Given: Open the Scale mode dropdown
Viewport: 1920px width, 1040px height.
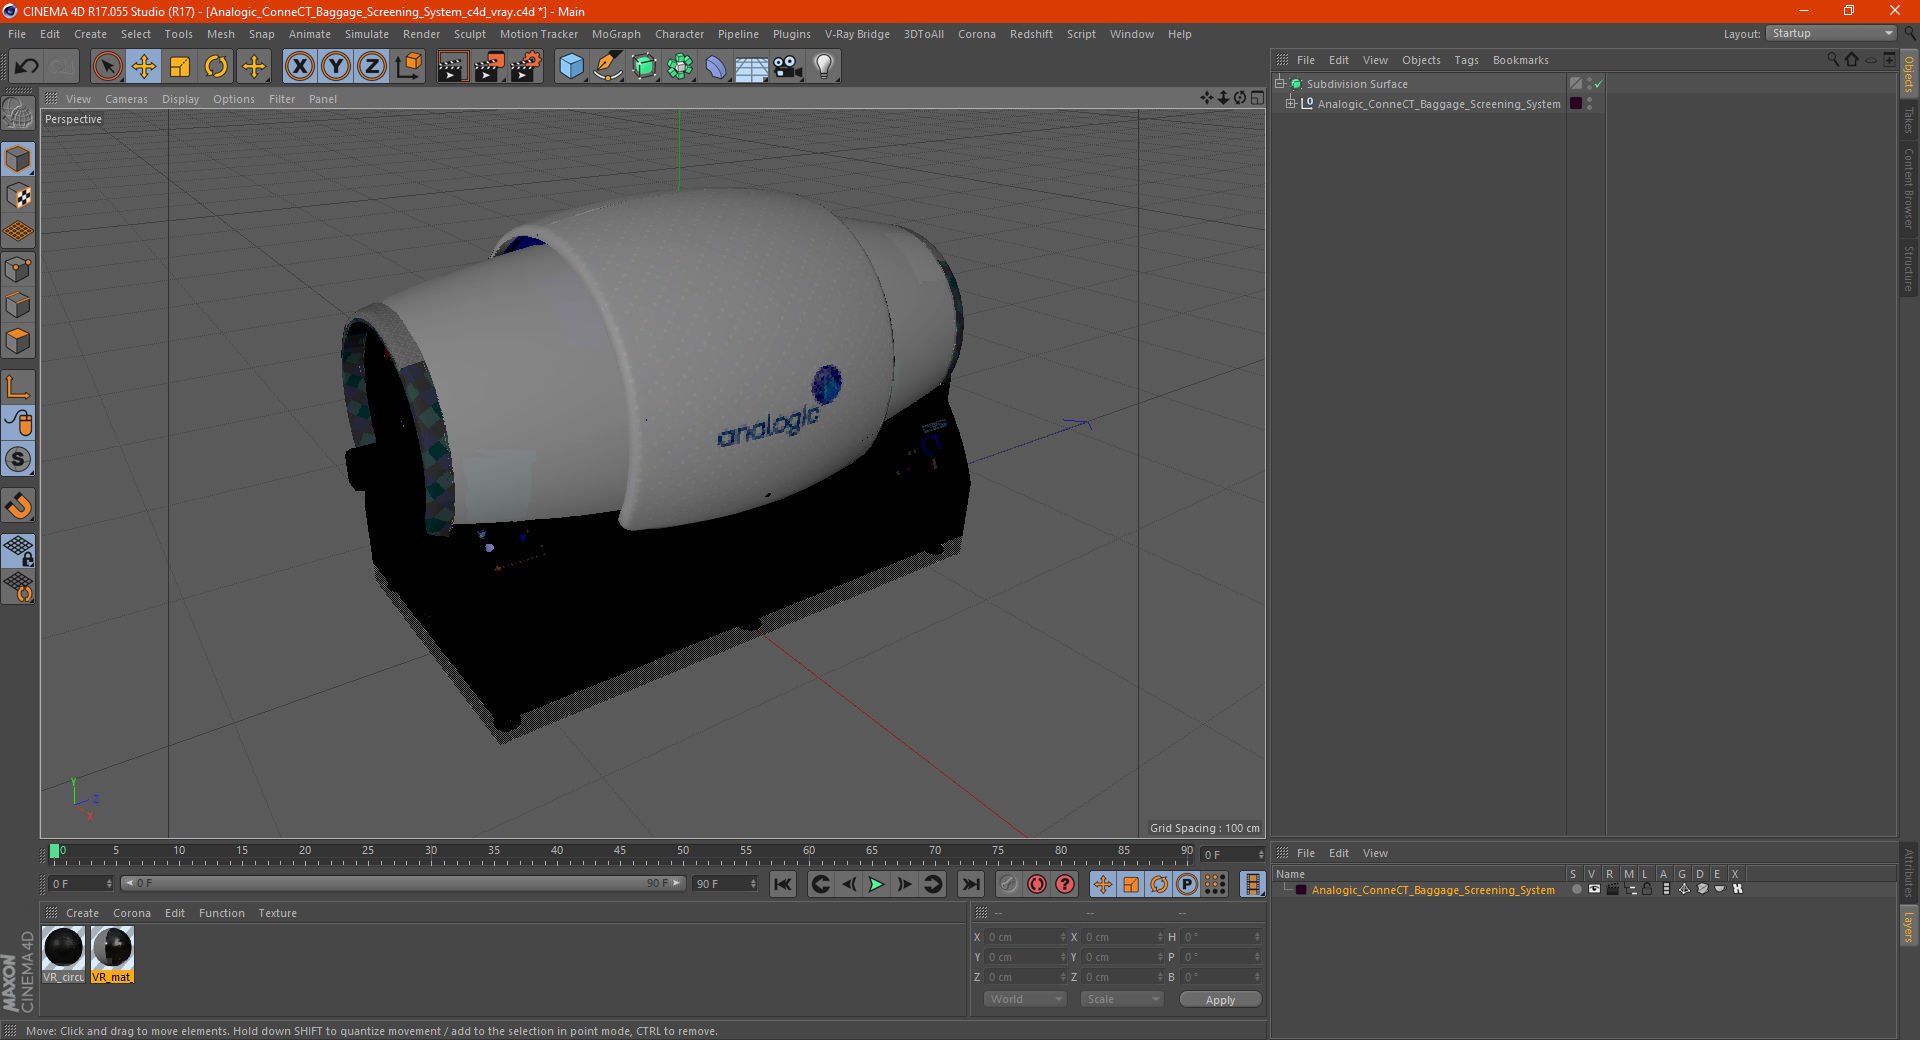Looking at the screenshot, I should [x=1121, y=999].
